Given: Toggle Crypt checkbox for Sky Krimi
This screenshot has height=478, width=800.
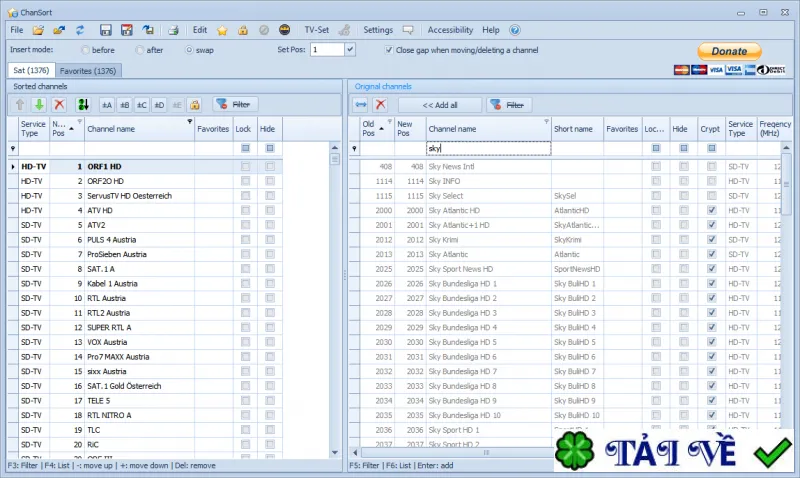Looking at the screenshot, I should point(711,240).
